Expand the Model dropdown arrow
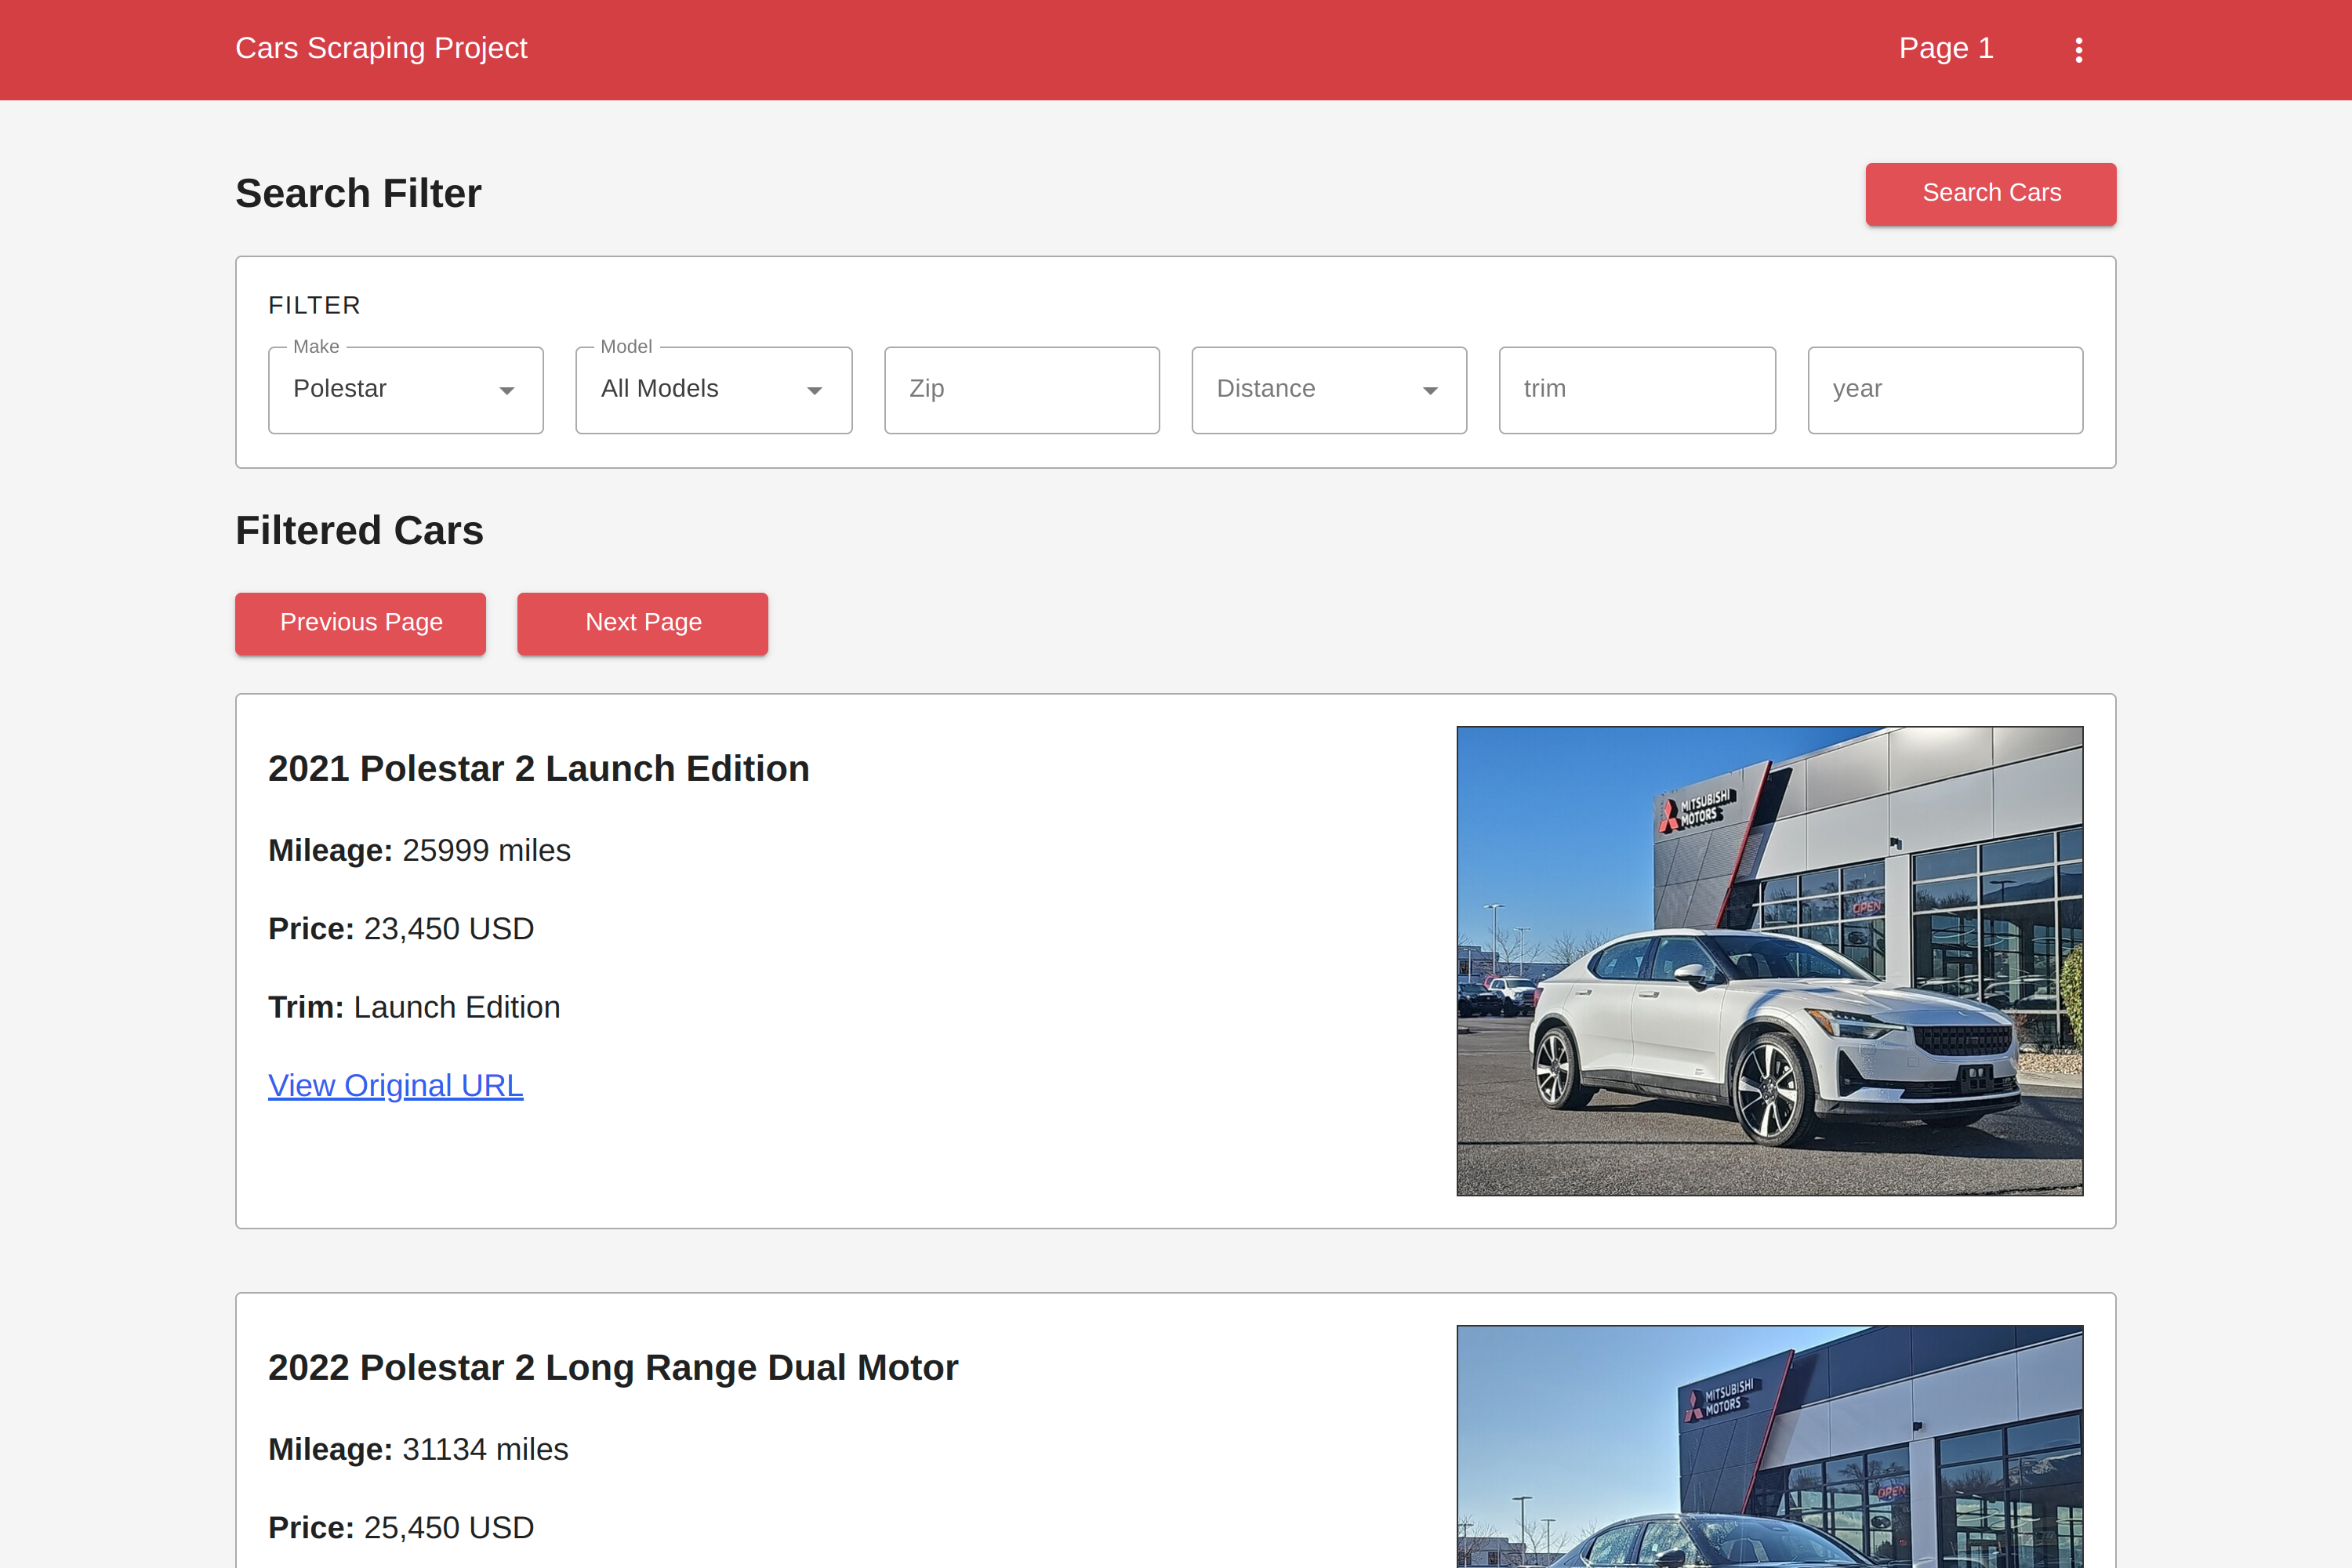 tap(814, 391)
